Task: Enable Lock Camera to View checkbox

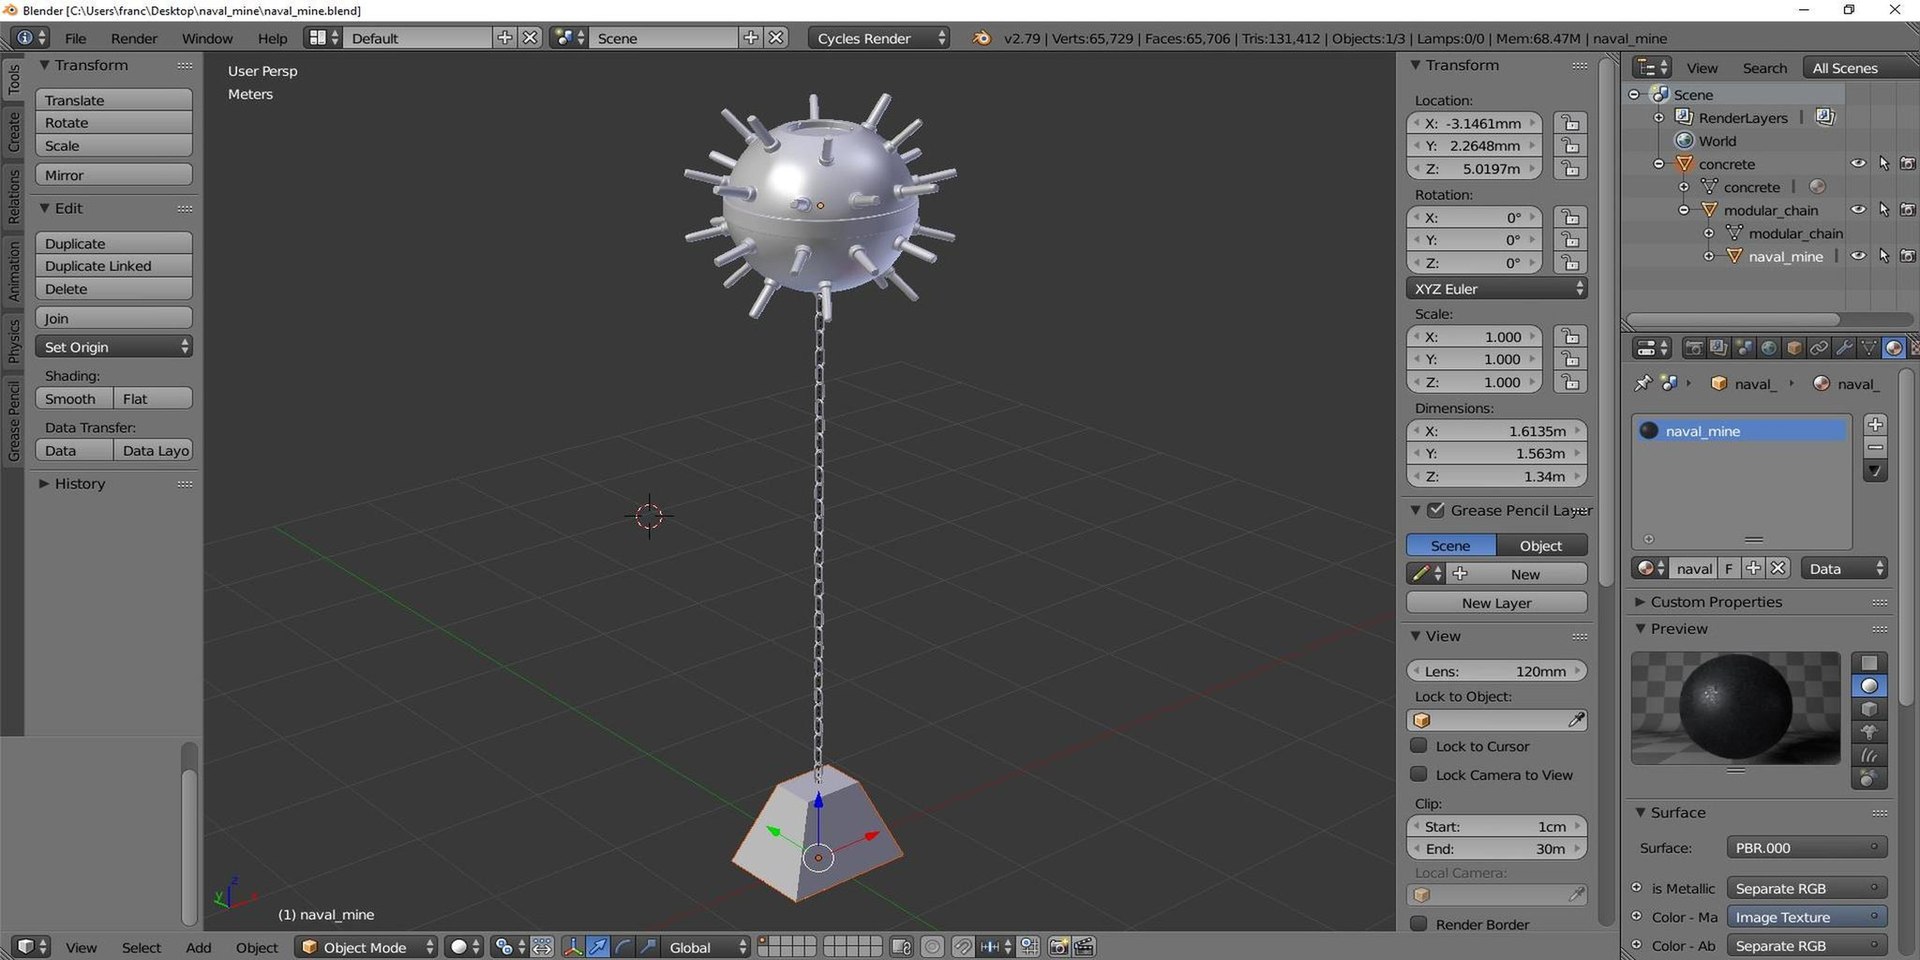Action: (1418, 775)
